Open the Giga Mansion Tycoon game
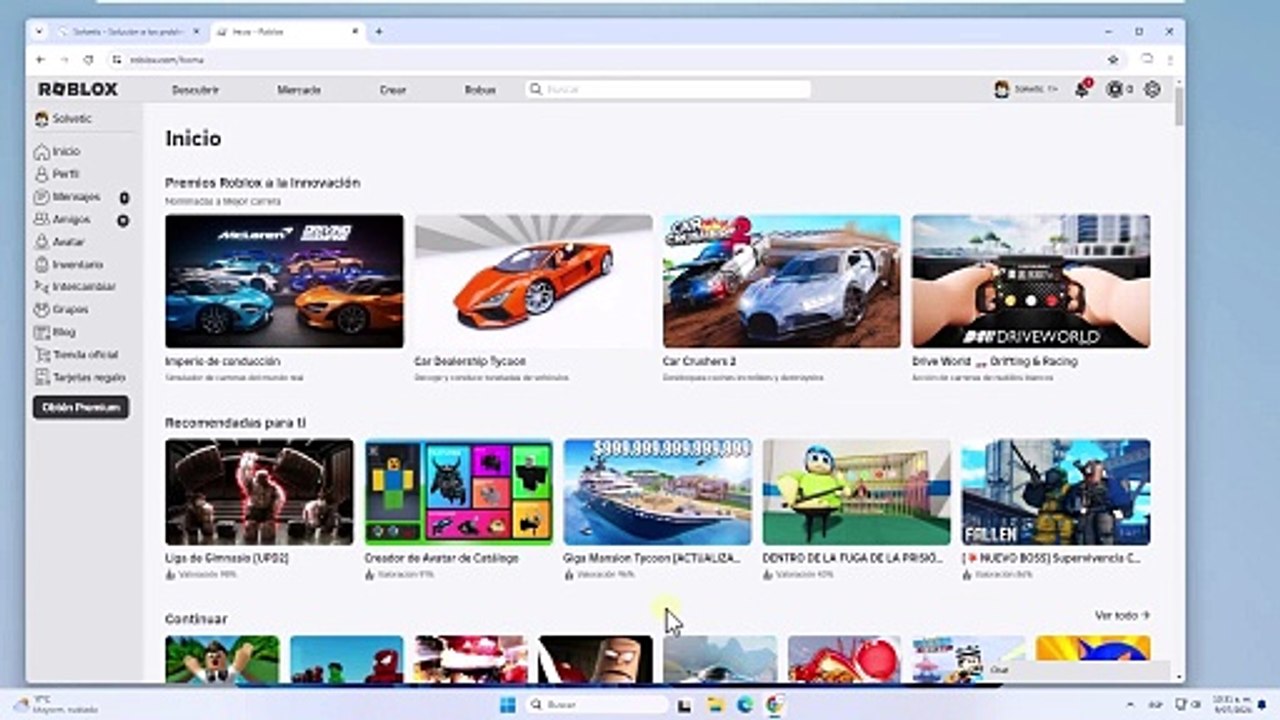The height and width of the screenshot is (720, 1280). coord(657,492)
